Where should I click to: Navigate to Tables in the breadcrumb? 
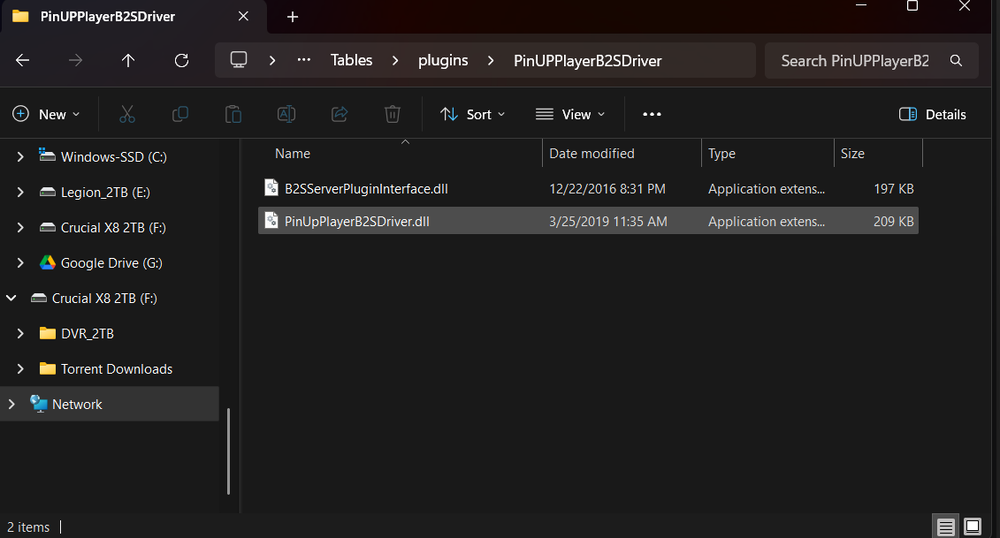[351, 60]
